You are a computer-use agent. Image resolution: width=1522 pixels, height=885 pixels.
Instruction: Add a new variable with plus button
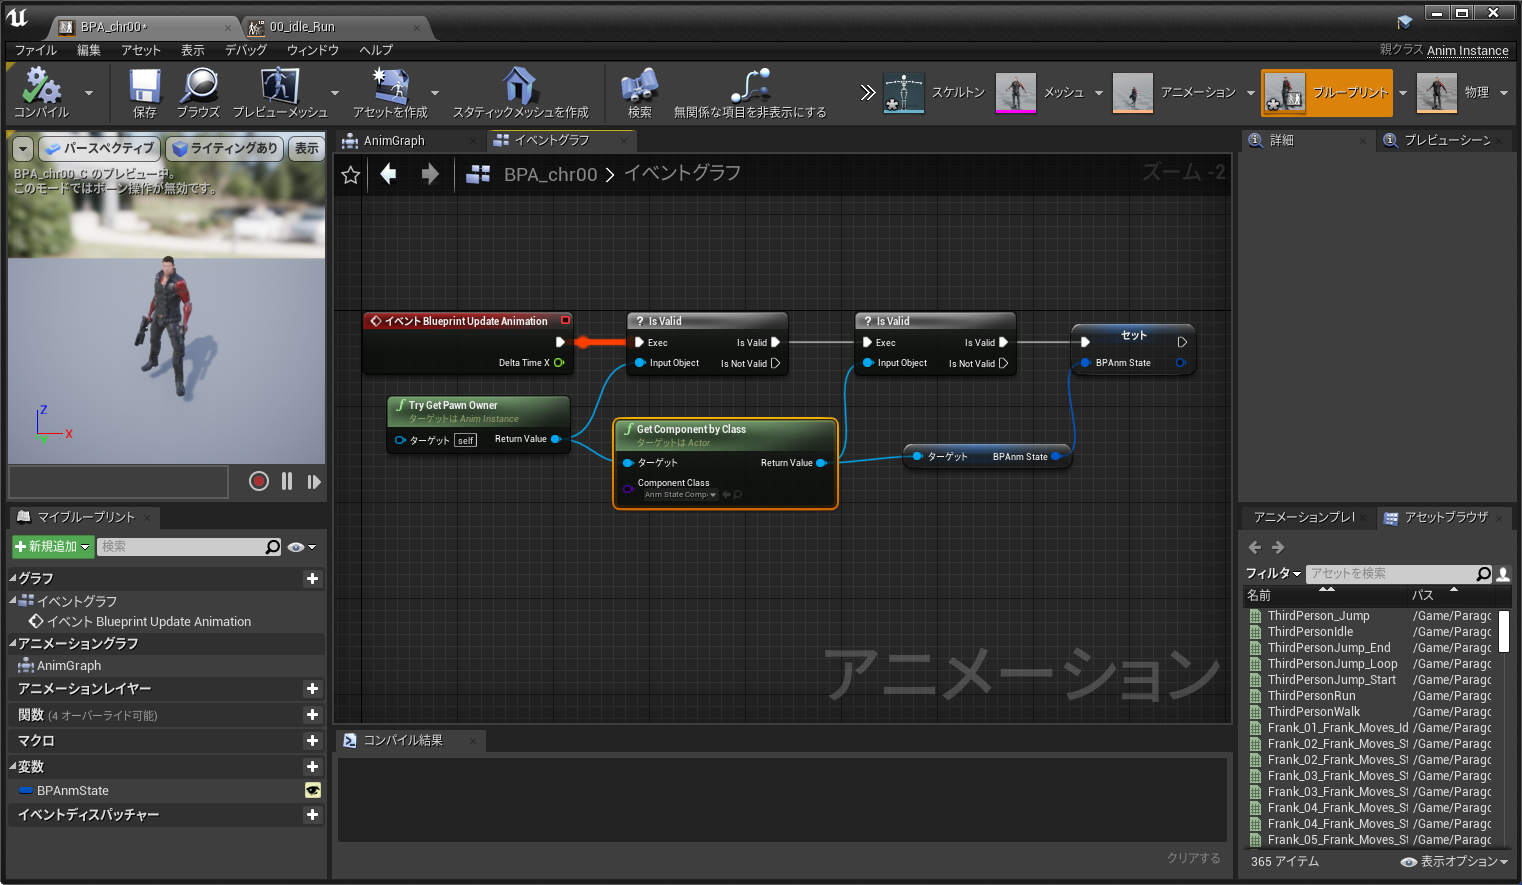click(x=313, y=766)
